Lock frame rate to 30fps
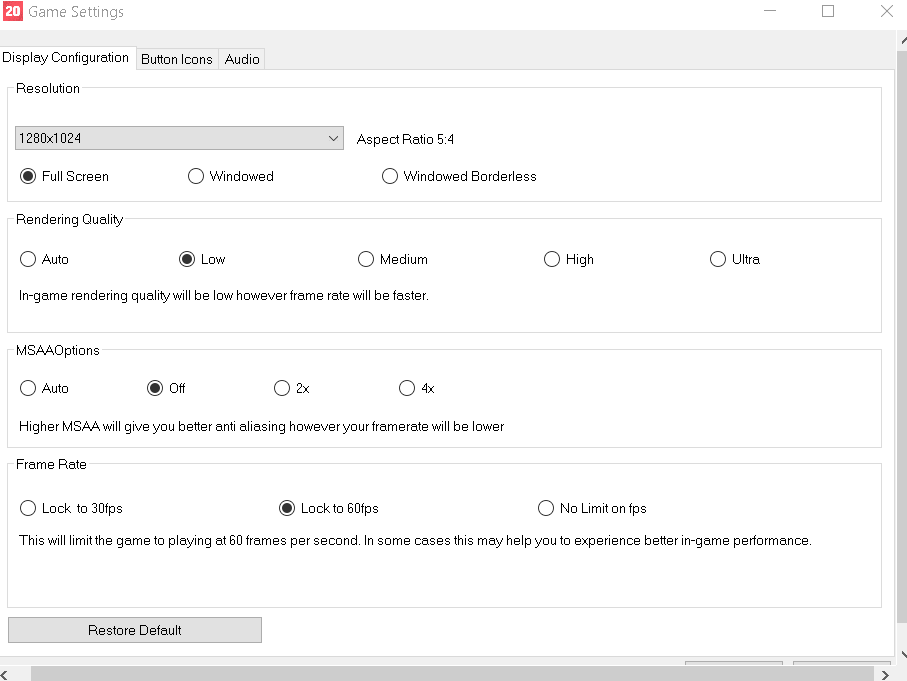Image resolution: width=907 pixels, height=681 pixels. (x=29, y=508)
